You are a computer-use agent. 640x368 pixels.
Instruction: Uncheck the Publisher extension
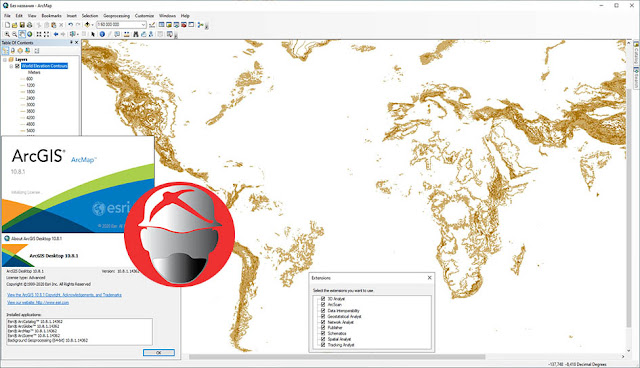[323, 328]
